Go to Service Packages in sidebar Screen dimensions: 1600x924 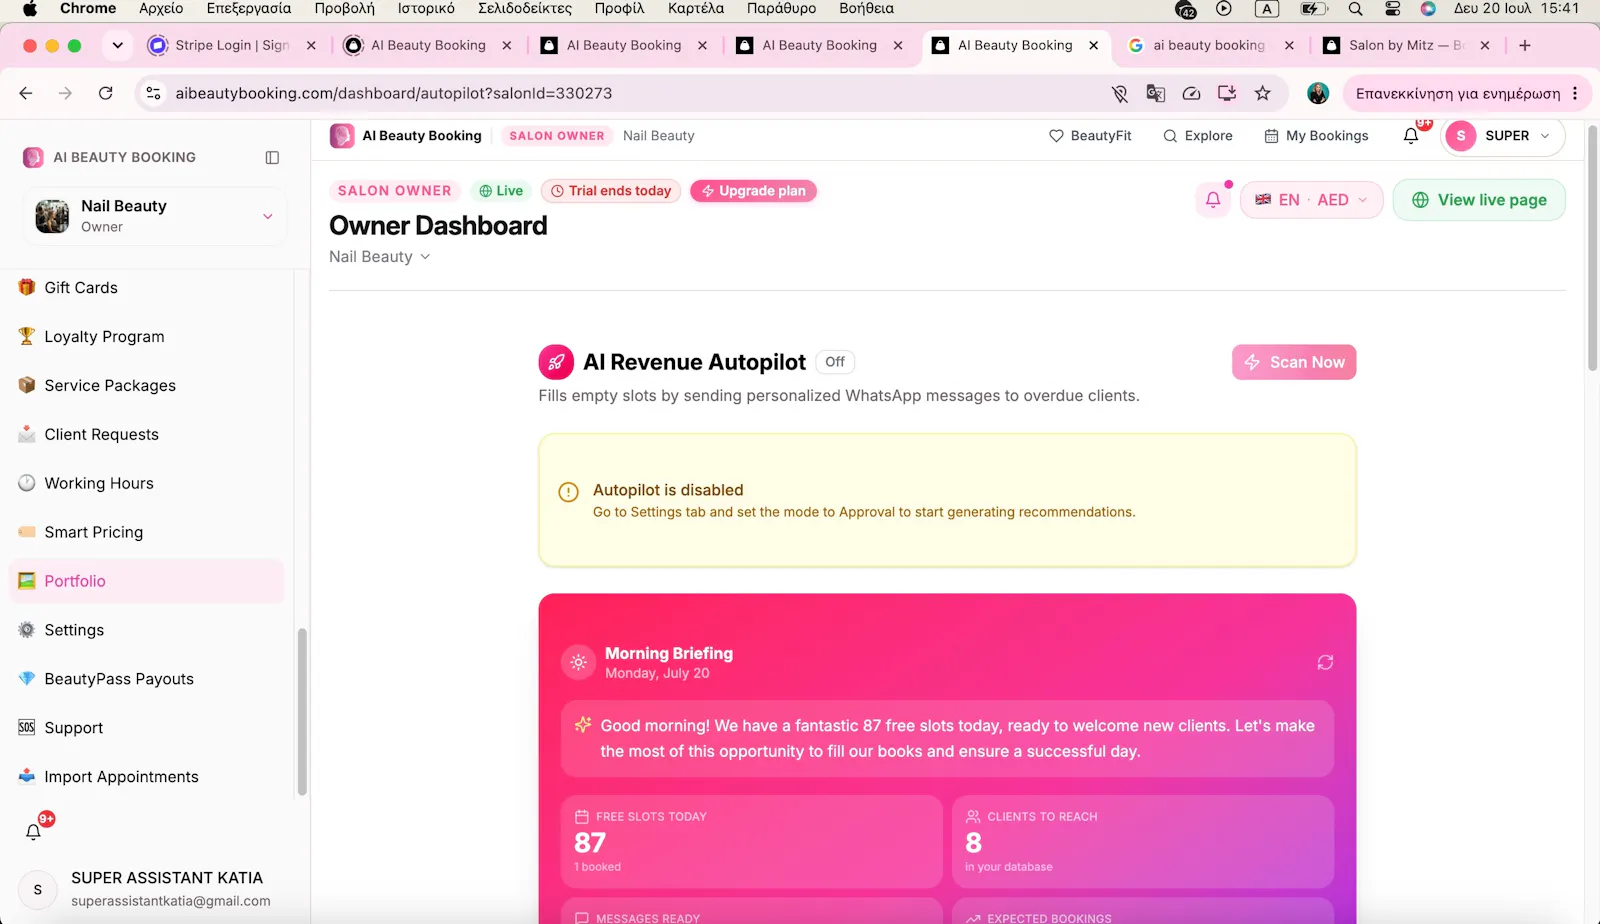[147, 386]
